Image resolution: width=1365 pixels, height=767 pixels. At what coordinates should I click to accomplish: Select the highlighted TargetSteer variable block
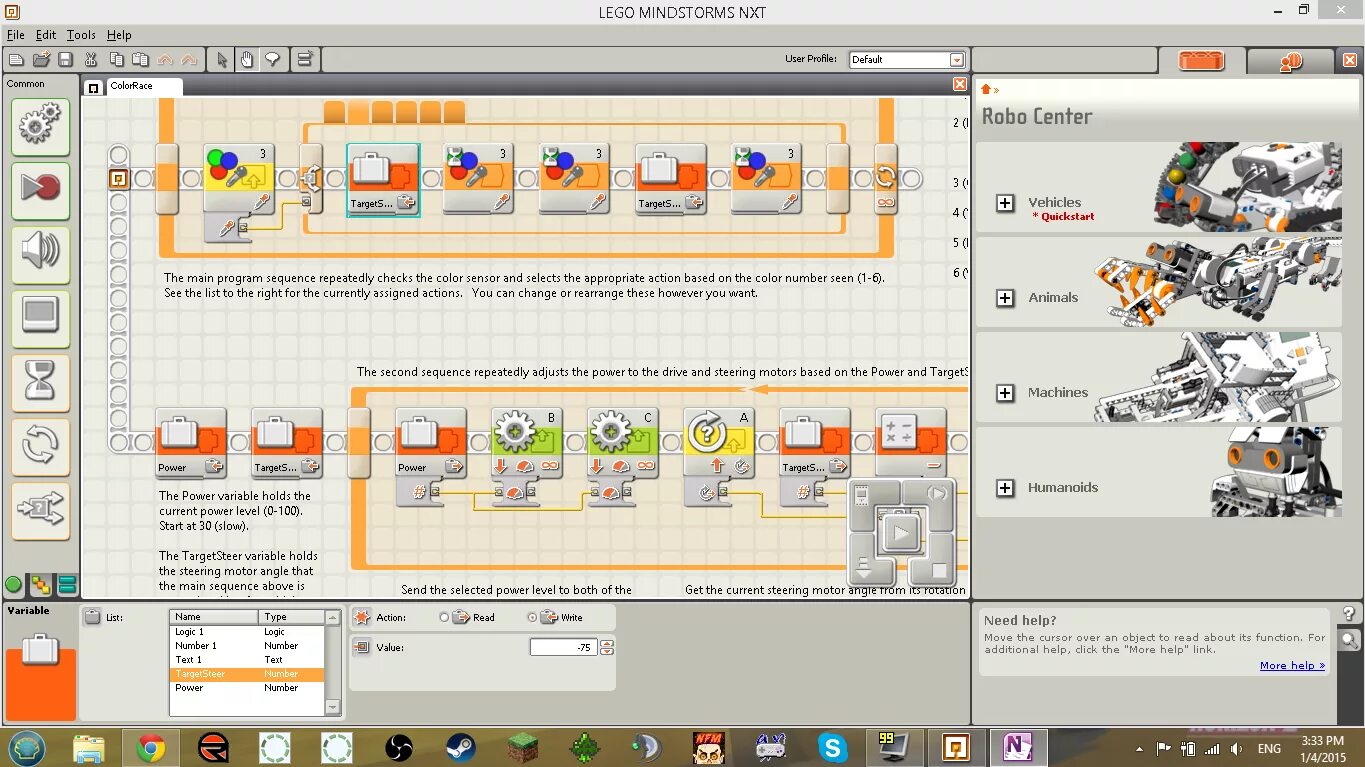pos(383,180)
